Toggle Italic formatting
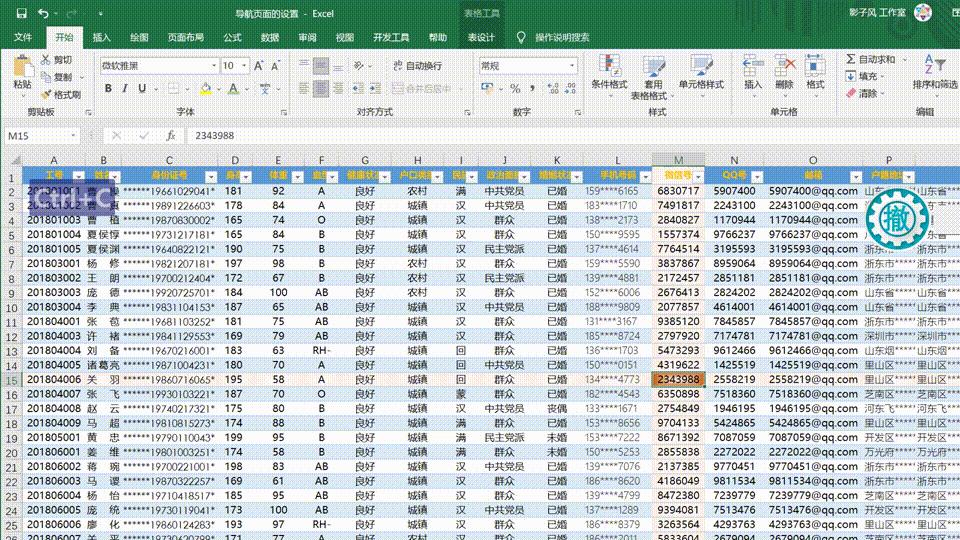 pos(126,89)
